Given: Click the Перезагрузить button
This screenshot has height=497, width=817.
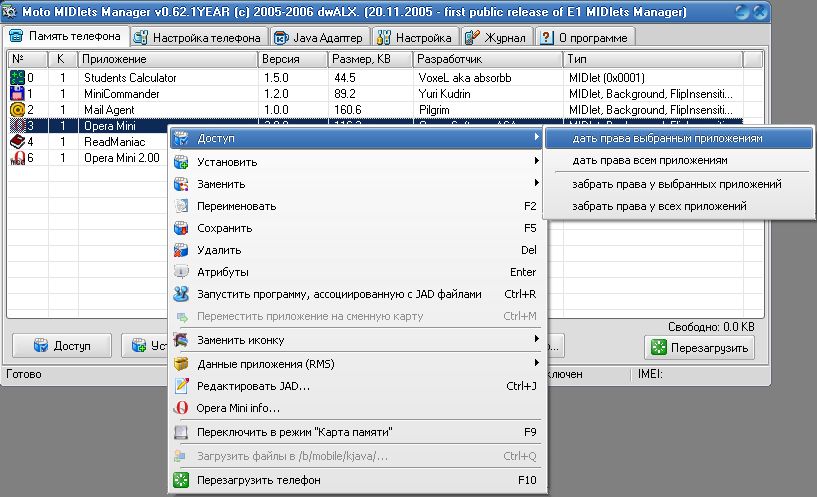Looking at the screenshot, I should (699, 347).
